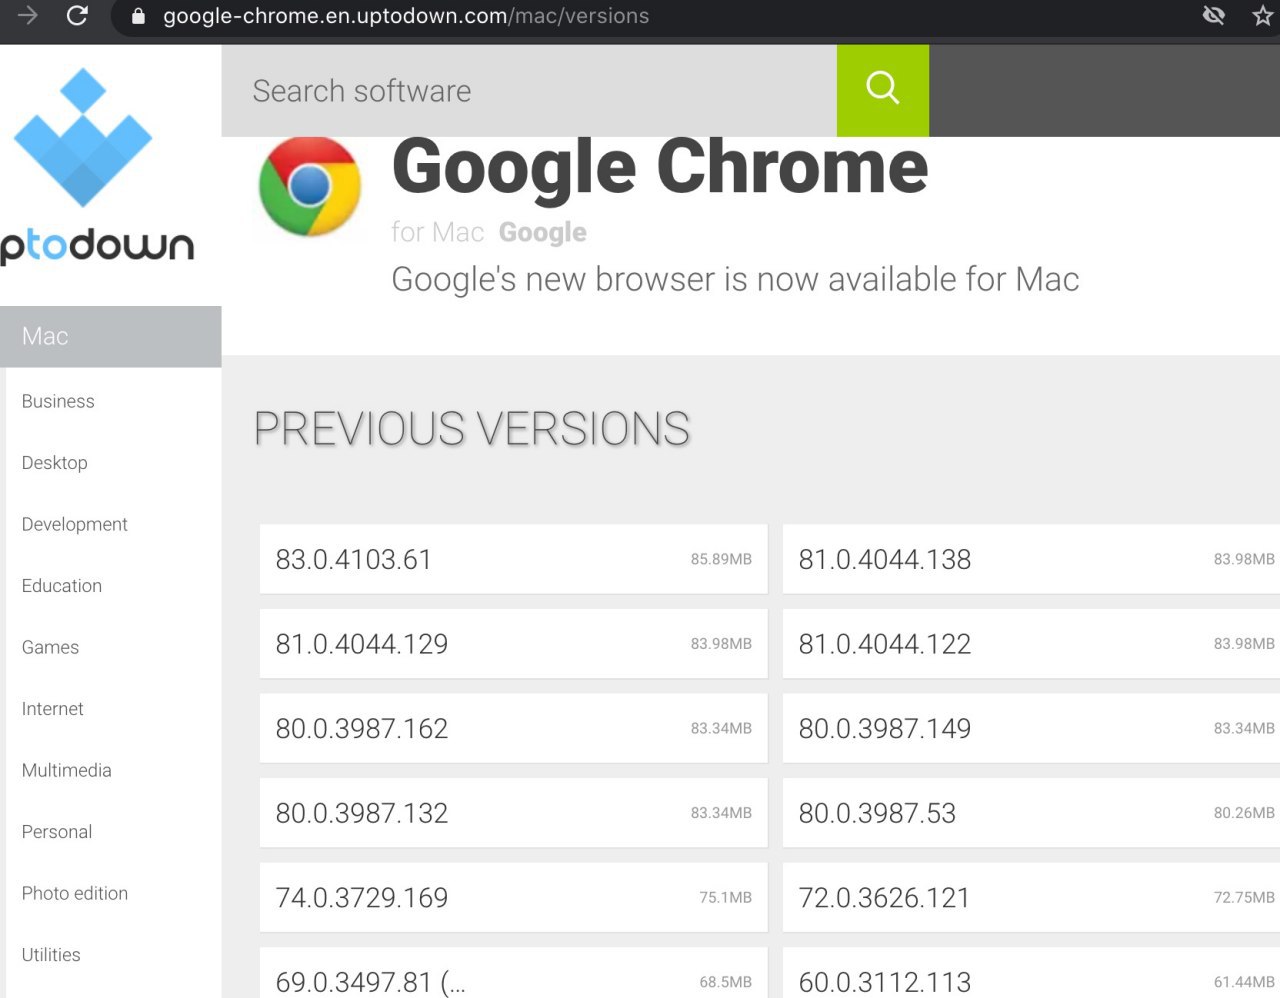The height and width of the screenshot is (998, 1280).
Task: Open the Uptodown logo home link
Action: click(97, 166)
